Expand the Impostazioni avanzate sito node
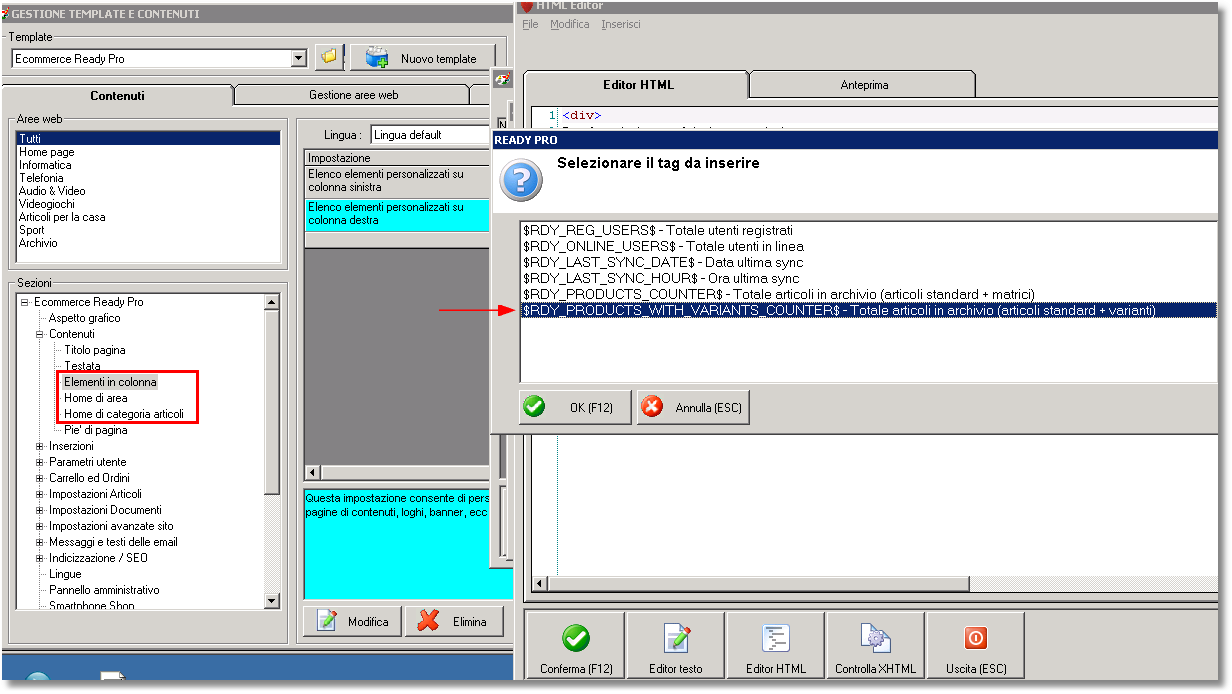The height and width of the screenshot is (694, 1232). point(40,526)
